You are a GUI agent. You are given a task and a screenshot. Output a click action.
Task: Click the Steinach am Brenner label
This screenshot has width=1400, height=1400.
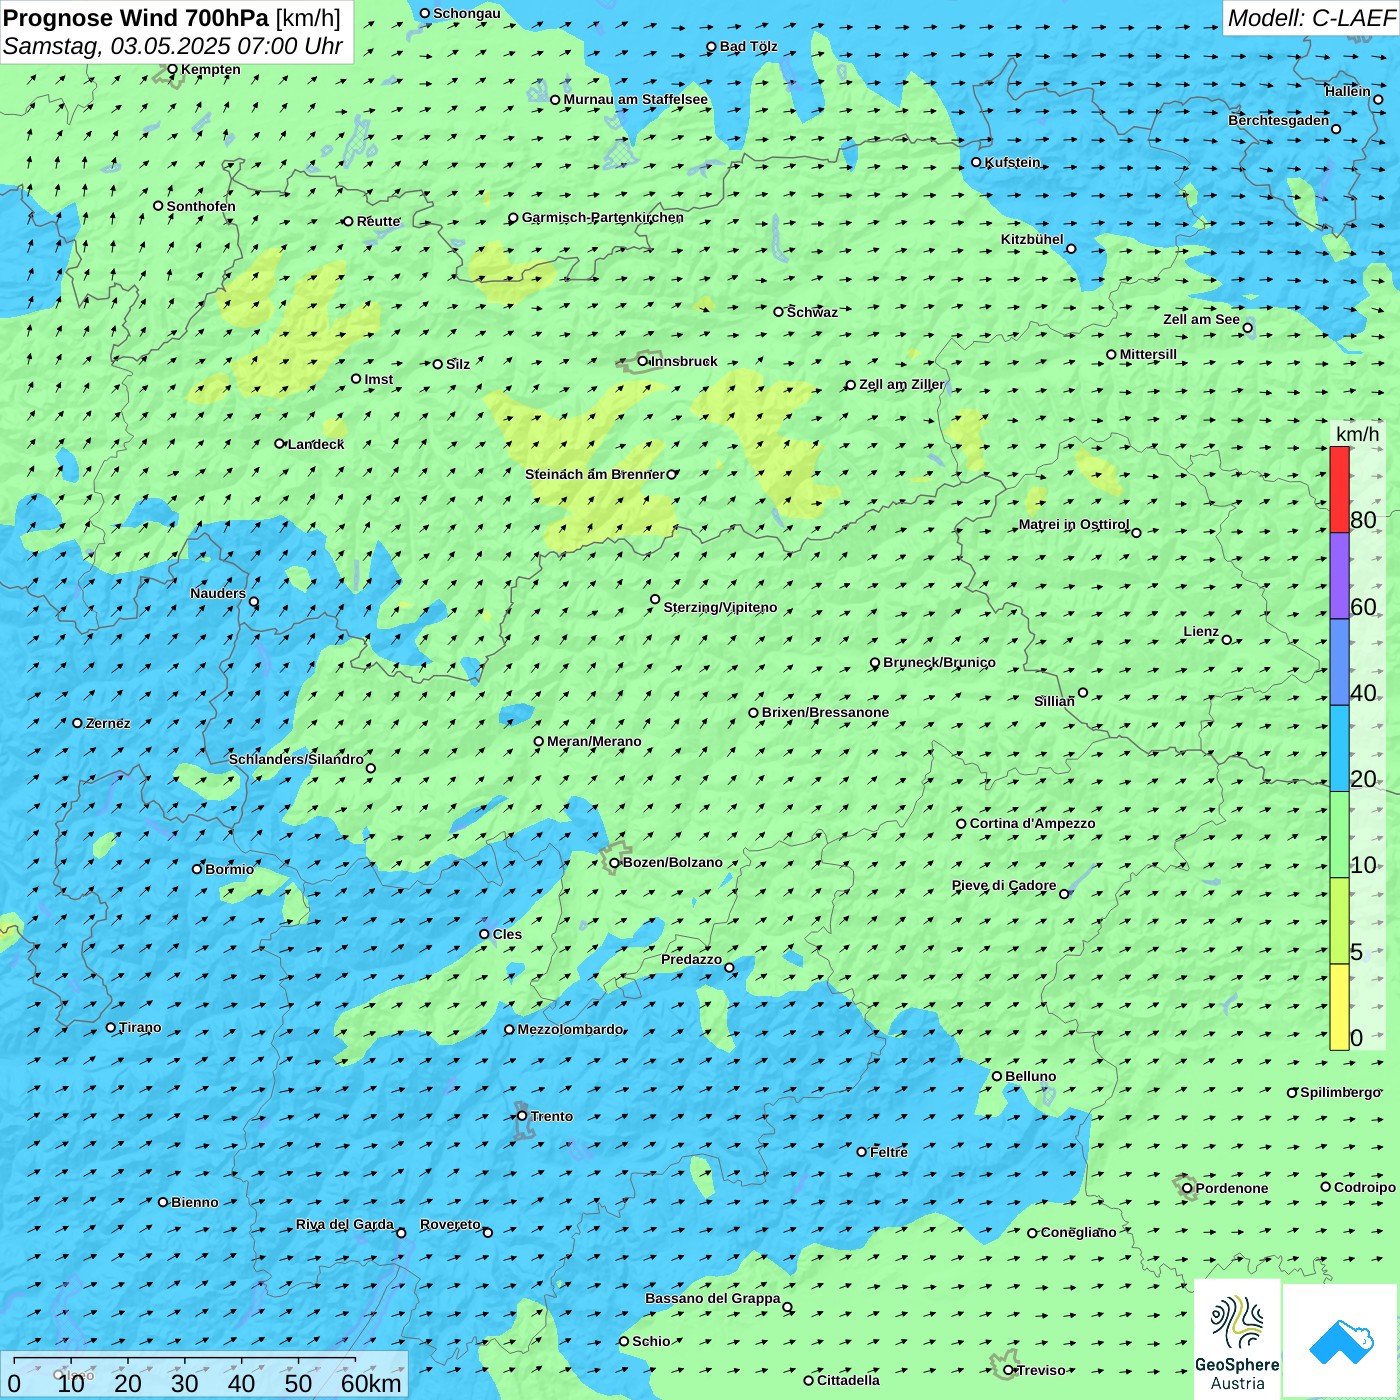[594, 474]
